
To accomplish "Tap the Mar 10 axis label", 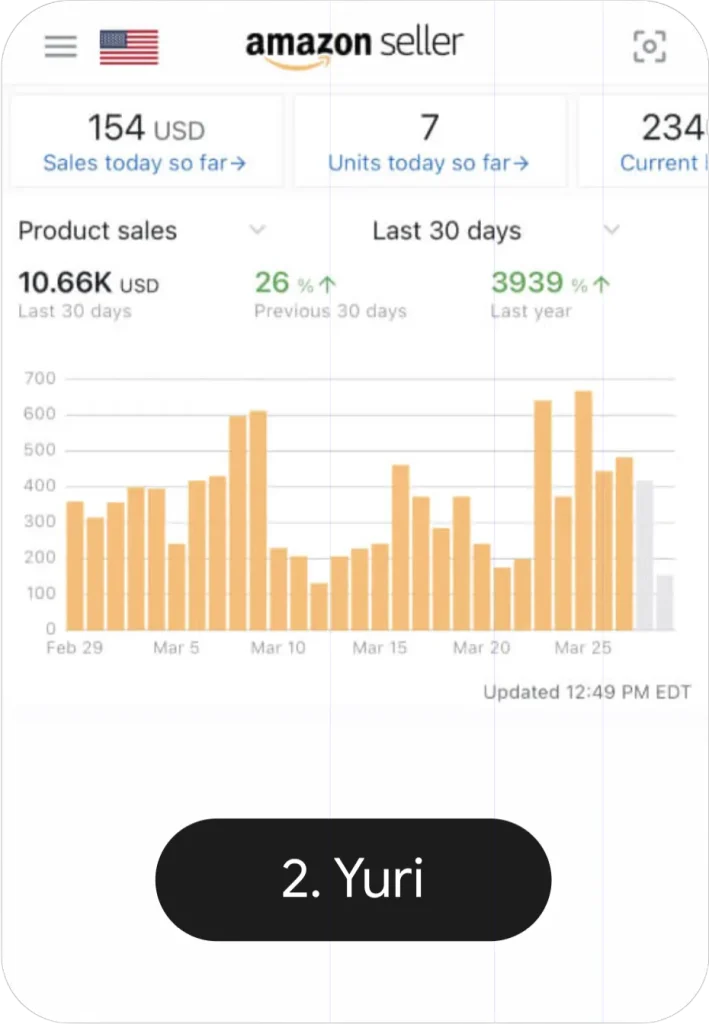I will coord(278,648).
